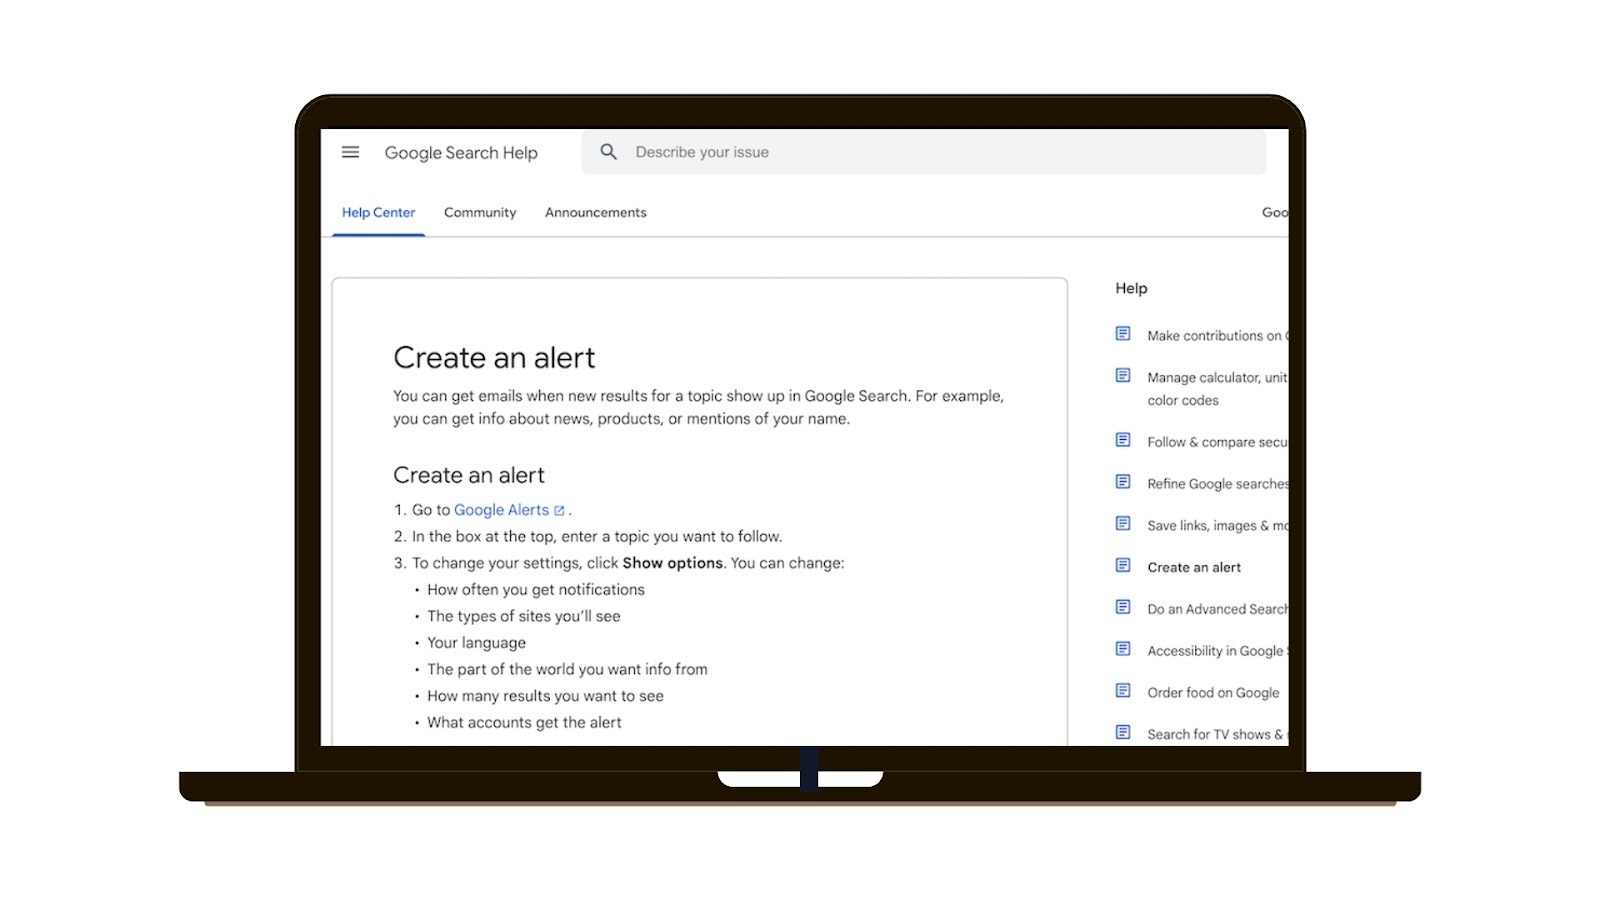1600x900 pixels.
Task: Click the article icon beside "Make contributions"
Action: (1121, 334)
